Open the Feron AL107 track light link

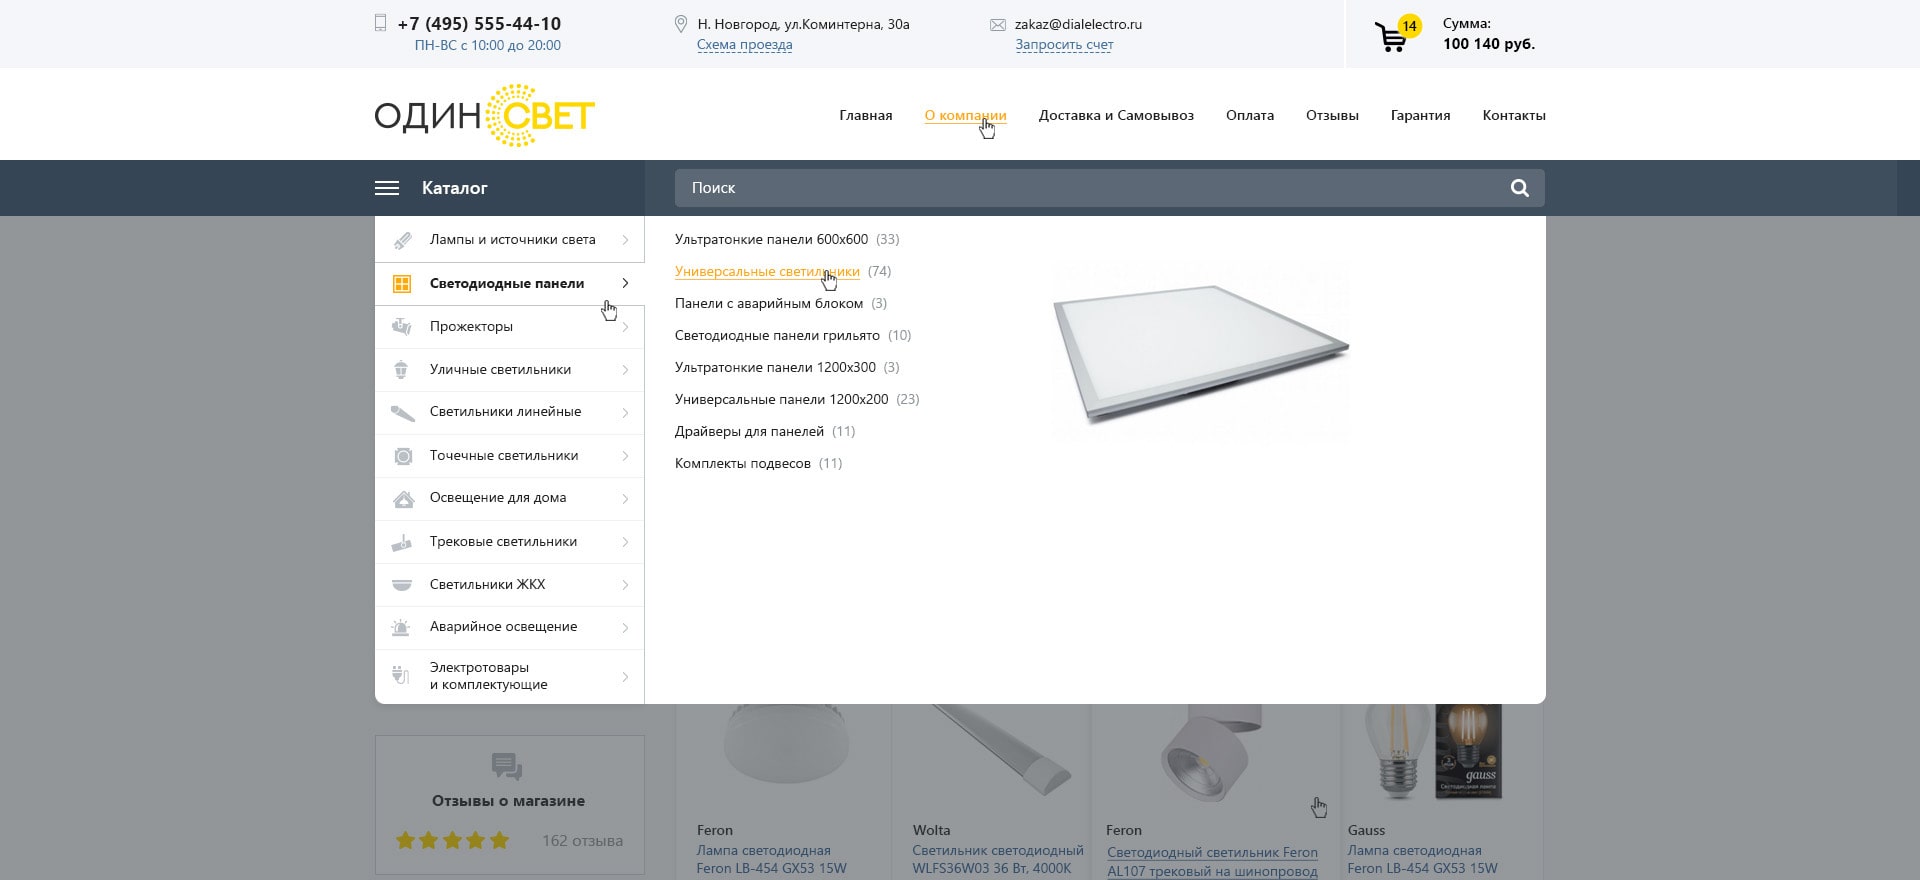coord(1212,862)
